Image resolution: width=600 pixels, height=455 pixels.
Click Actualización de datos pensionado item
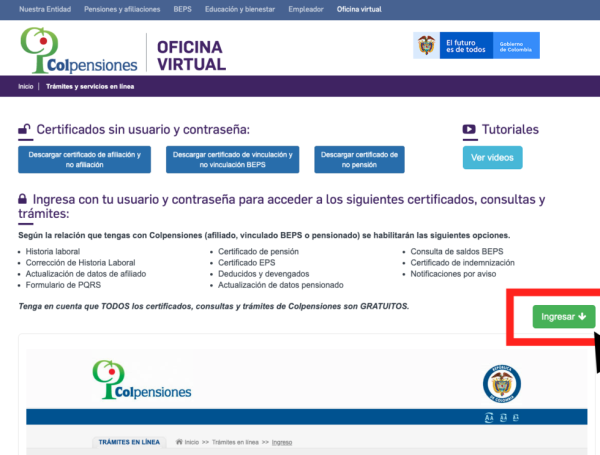[x=280, y=285]
